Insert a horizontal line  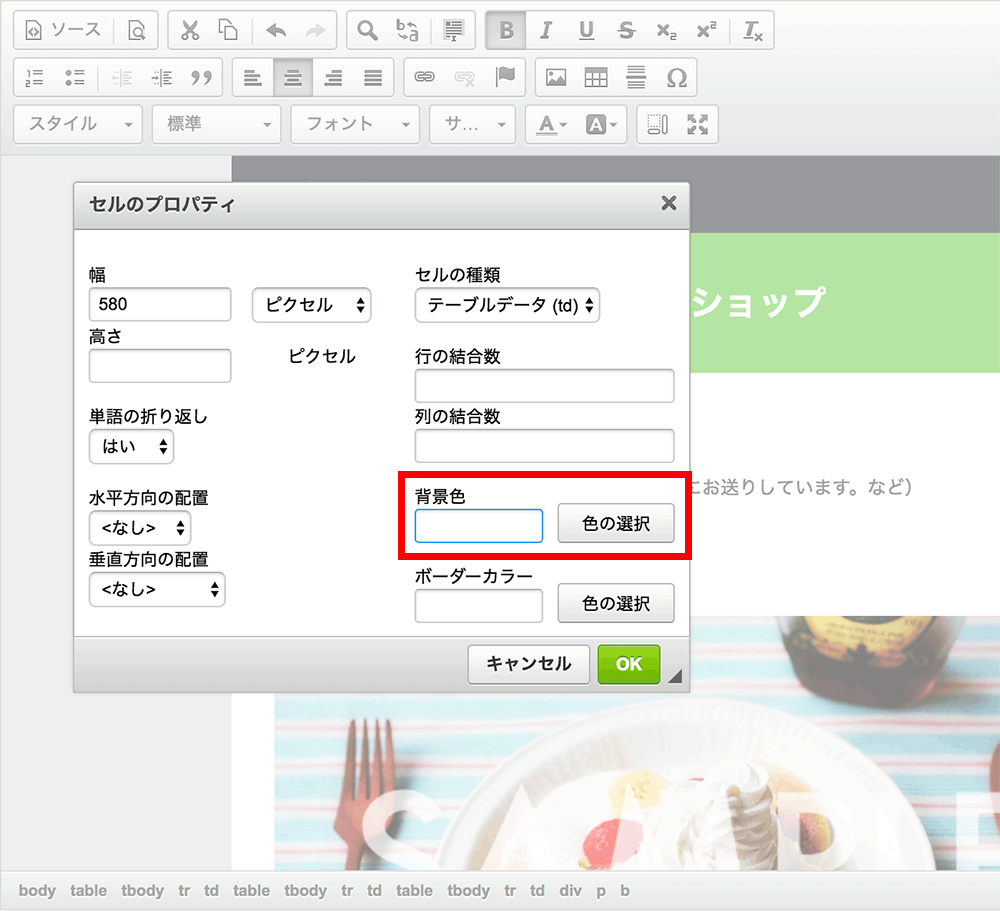point(636,77)
